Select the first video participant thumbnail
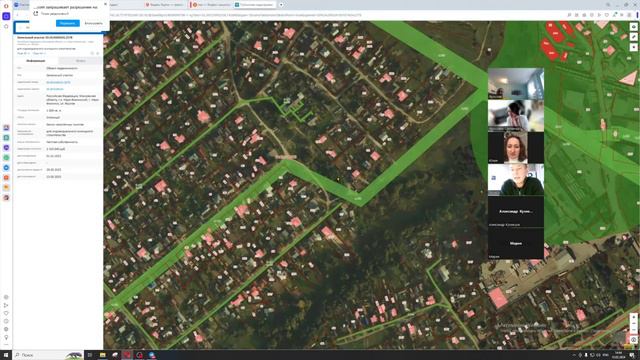This screenshot has width=640, height=360. click(516, 83)
